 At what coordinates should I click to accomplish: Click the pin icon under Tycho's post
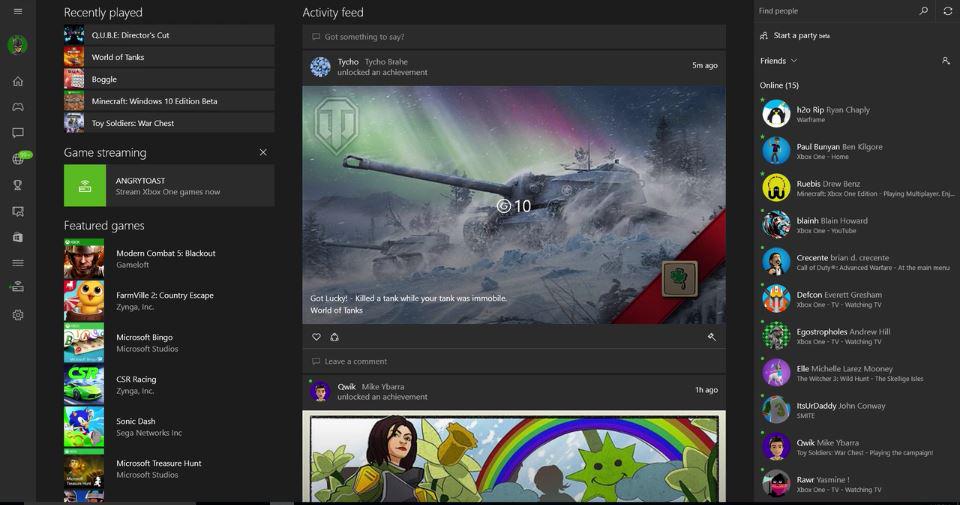[x=711, y=336]
